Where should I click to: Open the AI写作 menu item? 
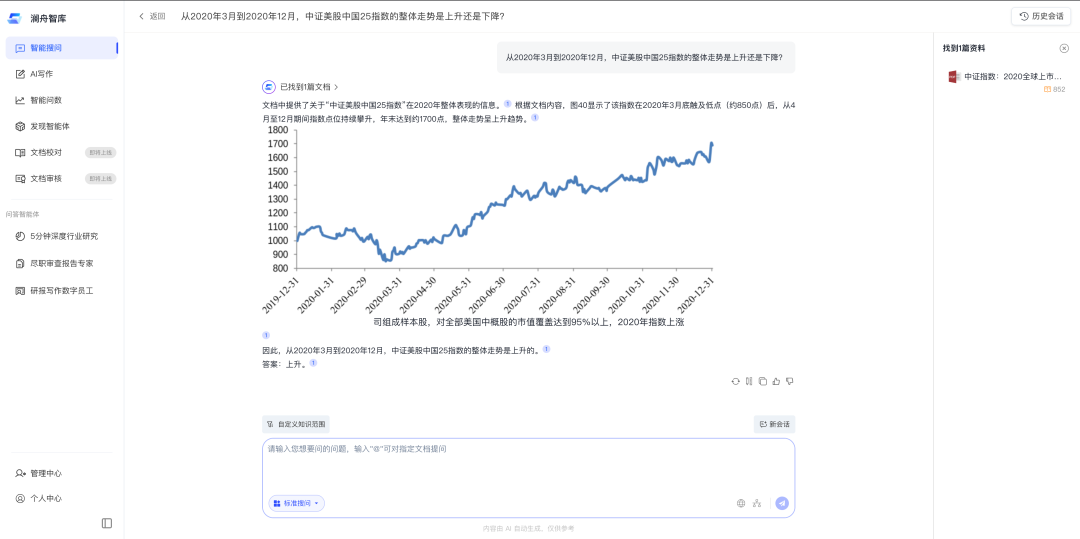coord(42,74)
